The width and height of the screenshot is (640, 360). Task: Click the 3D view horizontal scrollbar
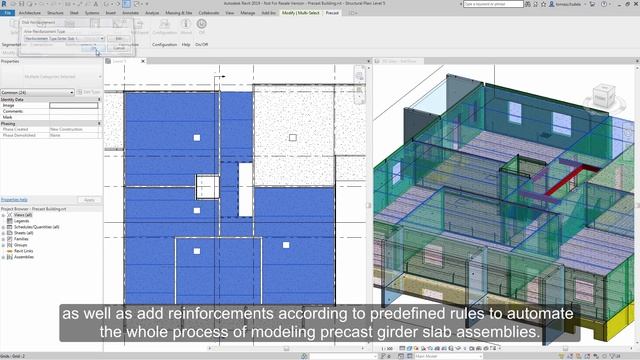pyautogui.click(x=565, y=348)
